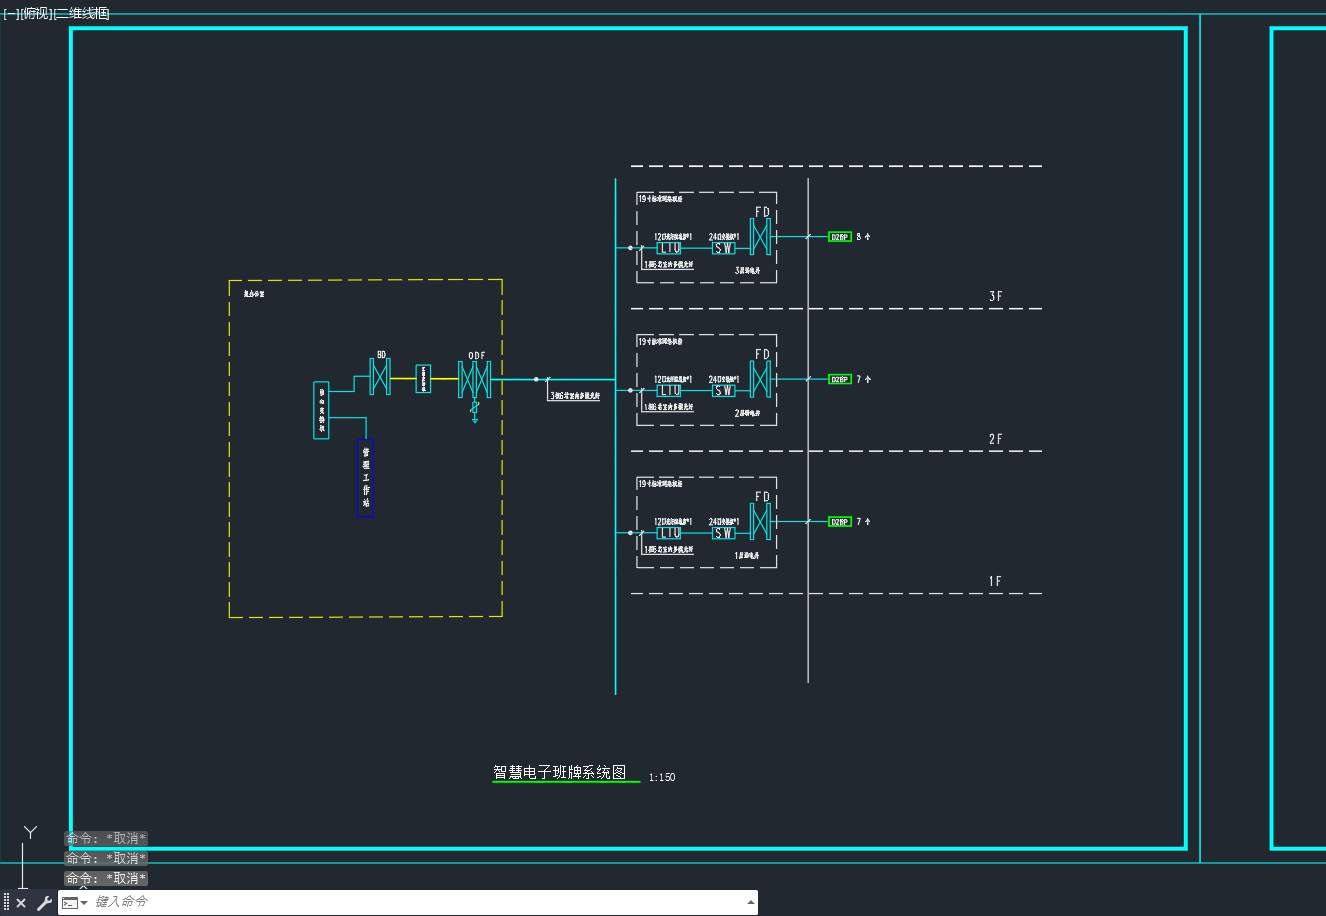The height and width of the screenshot is (916, 1326).
Task: Click the command line drag grip handle
Action: 6,903
